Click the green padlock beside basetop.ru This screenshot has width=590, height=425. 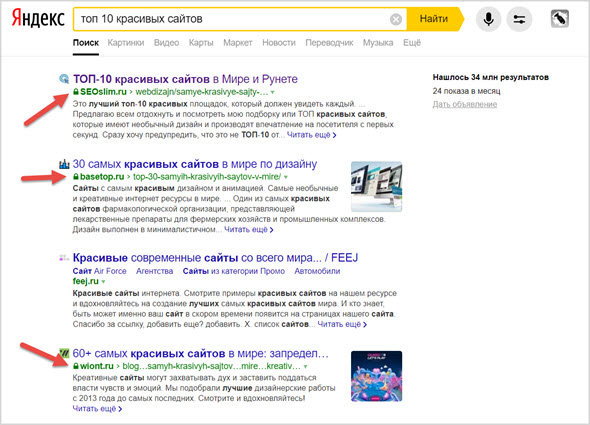[76, 176]
